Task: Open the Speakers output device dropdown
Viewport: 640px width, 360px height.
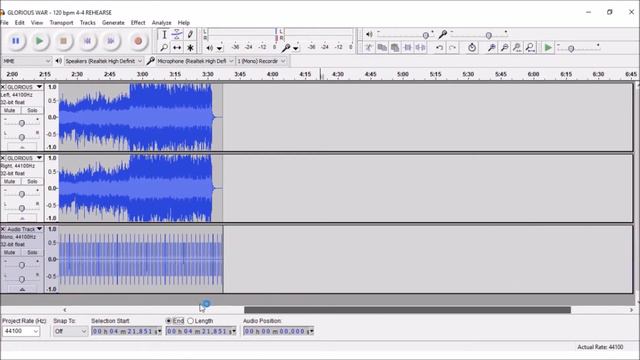Action: [x=104, y=61]
